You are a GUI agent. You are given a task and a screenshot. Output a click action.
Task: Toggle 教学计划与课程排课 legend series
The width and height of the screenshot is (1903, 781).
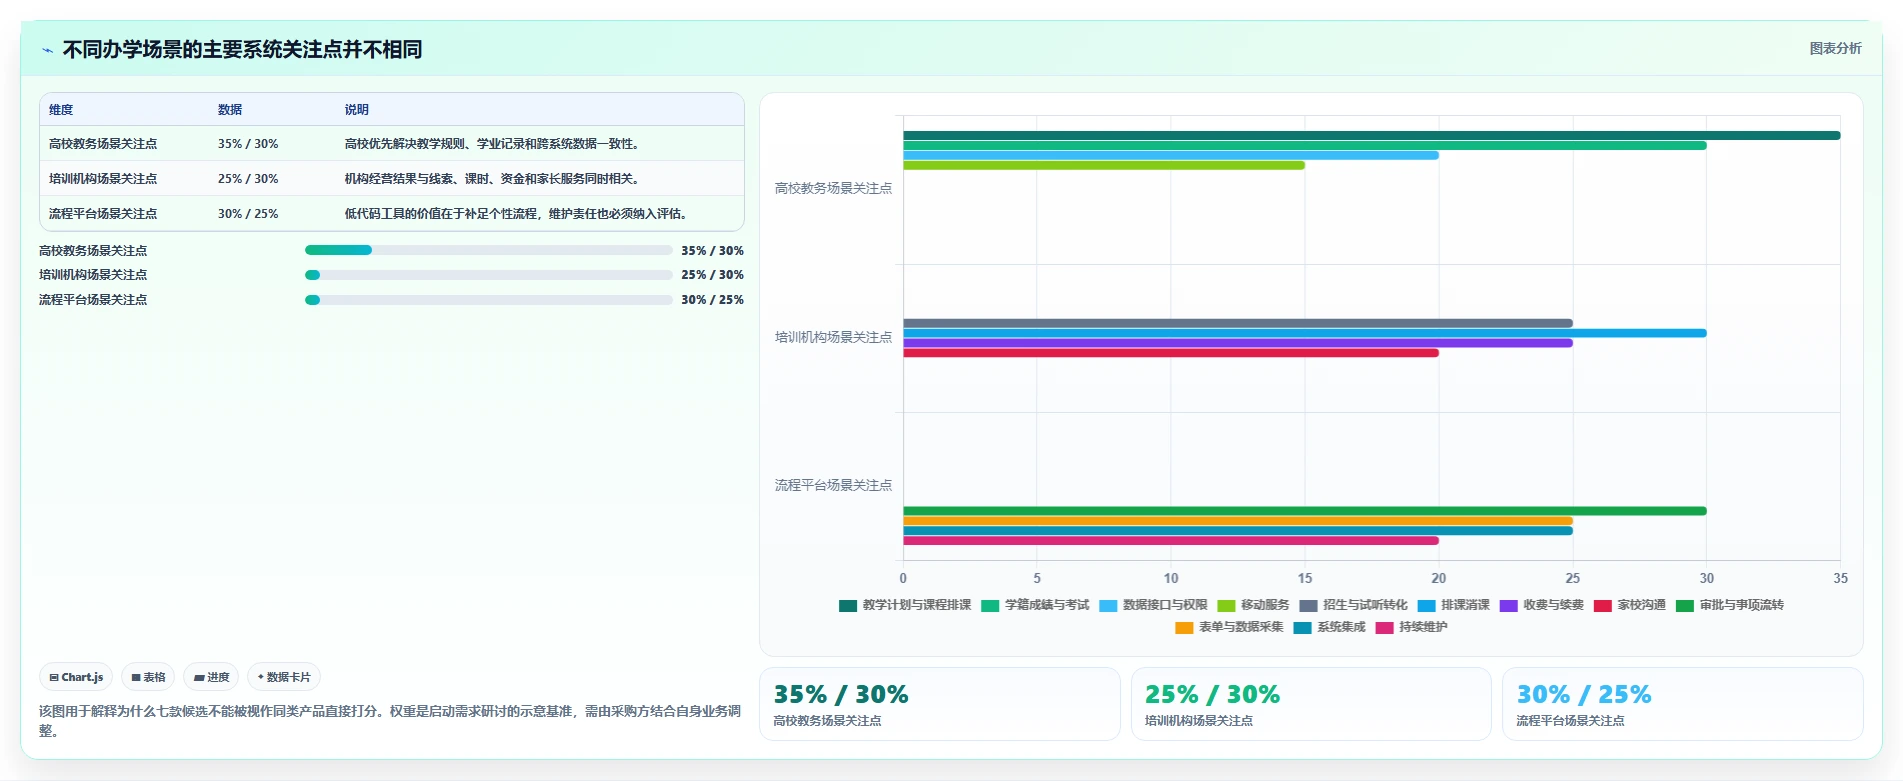[905, 605]
